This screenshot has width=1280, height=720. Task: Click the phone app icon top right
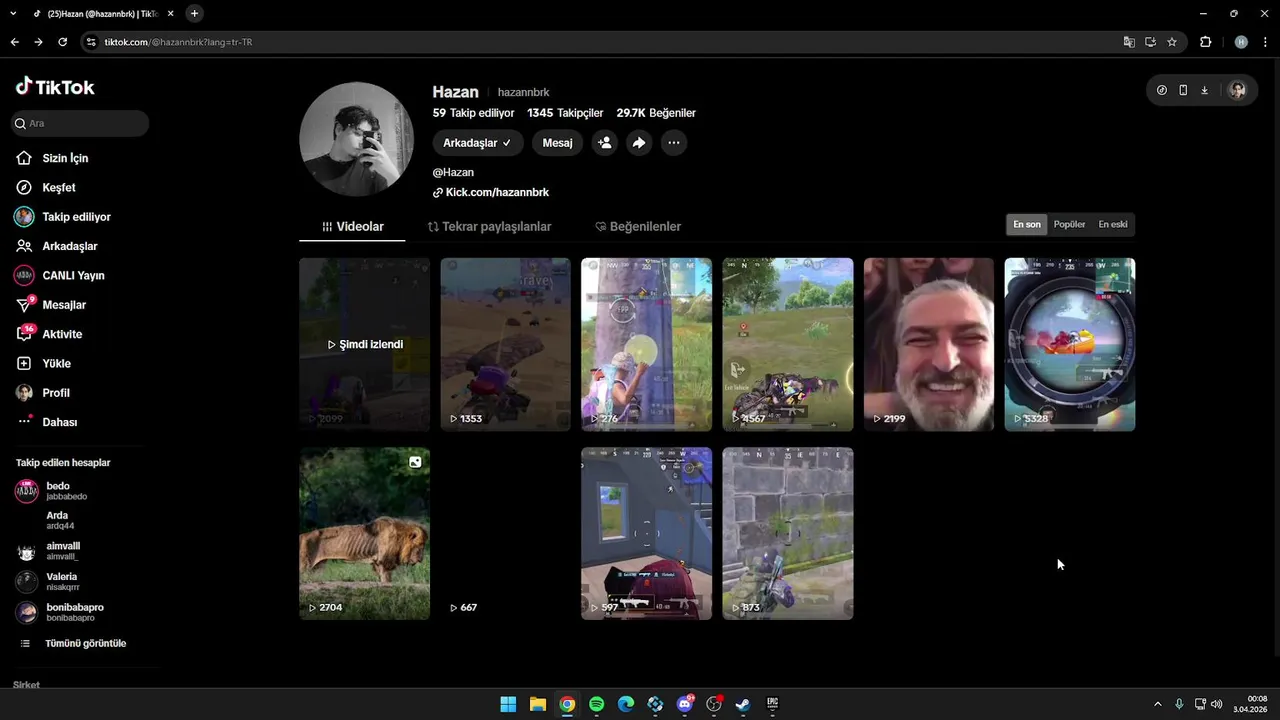click(x=1183, y=90)
